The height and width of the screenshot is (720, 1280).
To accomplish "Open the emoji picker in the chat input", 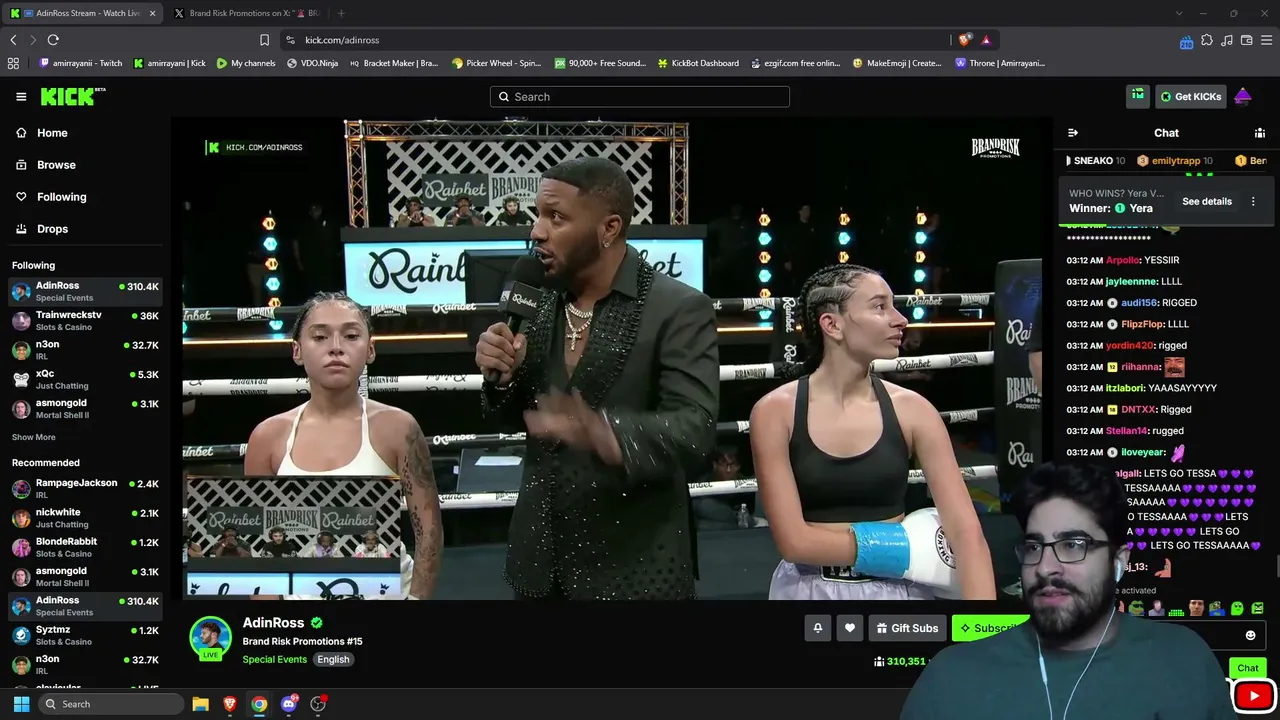I will 1250,635.
